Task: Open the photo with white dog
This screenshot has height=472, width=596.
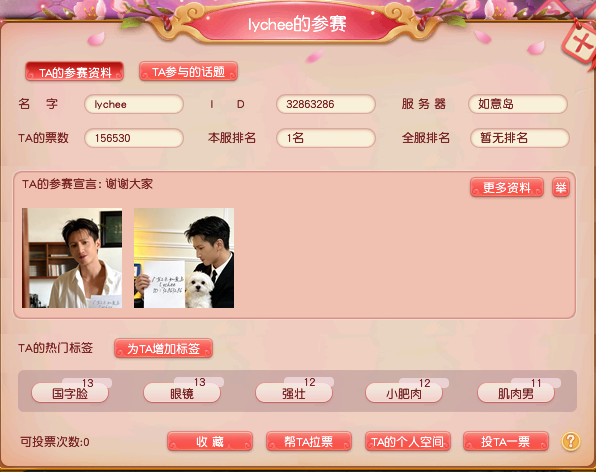Action: pyautogui.click(x=184, y=258)
